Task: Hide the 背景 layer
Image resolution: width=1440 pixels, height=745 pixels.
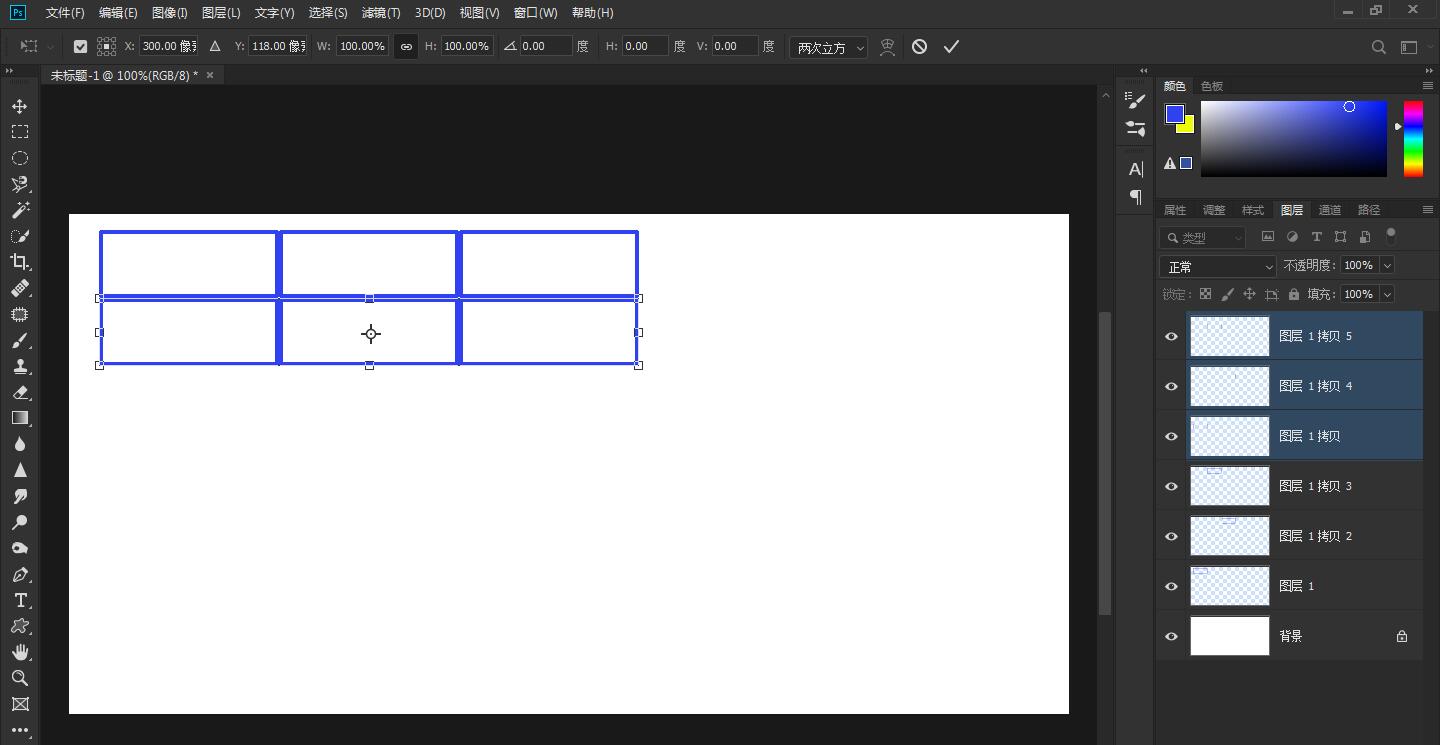Action: [x=1171, y=636]
